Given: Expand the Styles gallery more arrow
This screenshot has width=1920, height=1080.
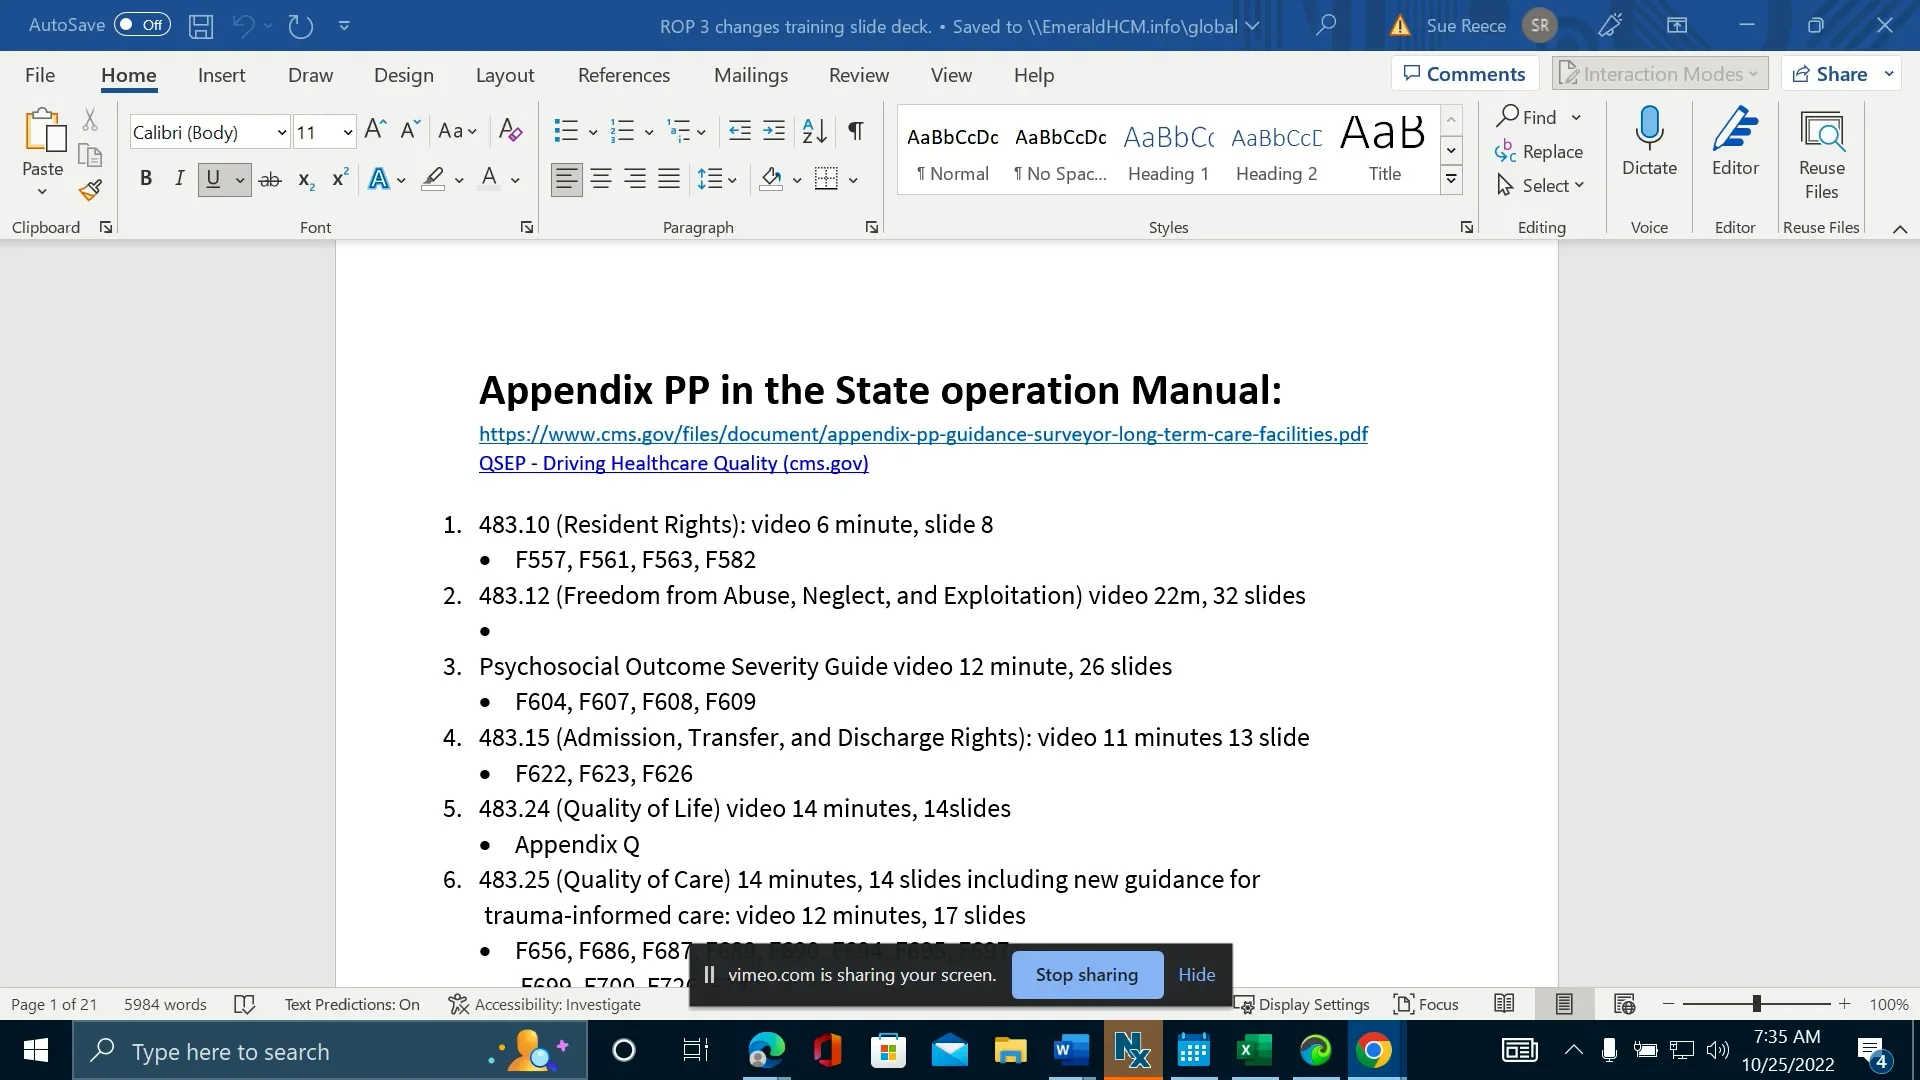Looking at the screenshot, I should coord(1451,180).
